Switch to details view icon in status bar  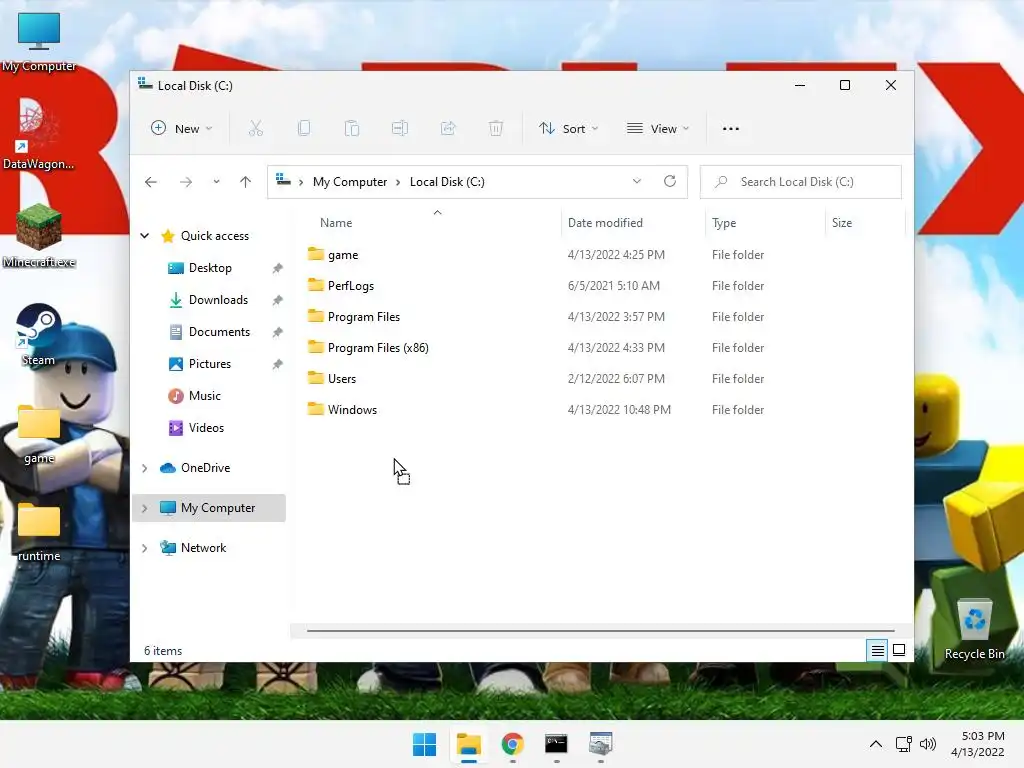pyautogui.click(x=877, y=650)
